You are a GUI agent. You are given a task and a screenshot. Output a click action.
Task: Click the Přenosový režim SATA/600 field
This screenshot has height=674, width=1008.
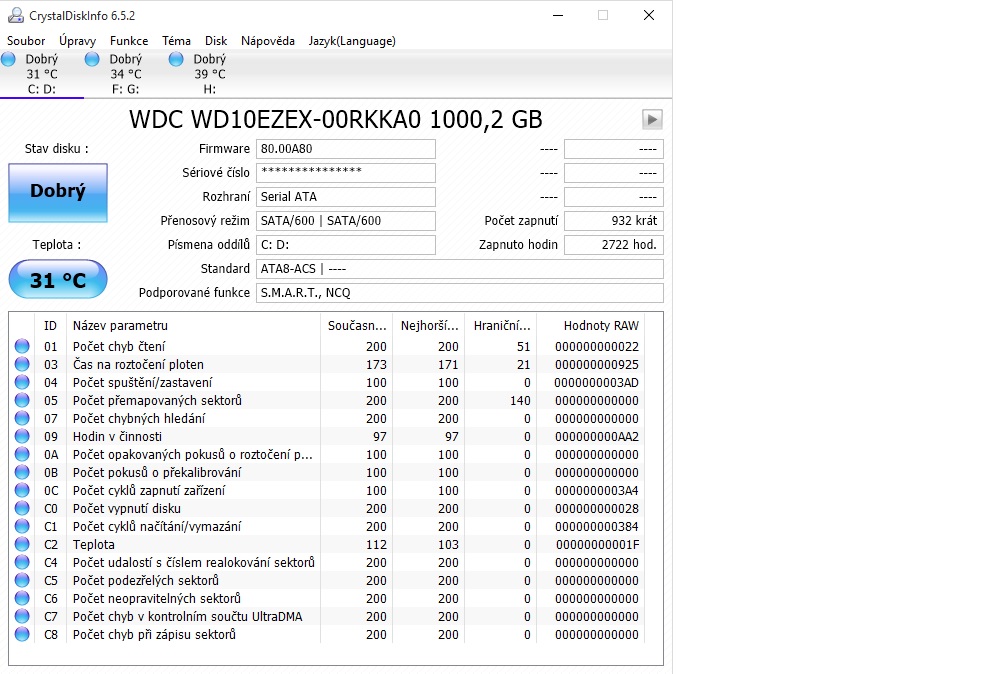click(x=346, y=221)
